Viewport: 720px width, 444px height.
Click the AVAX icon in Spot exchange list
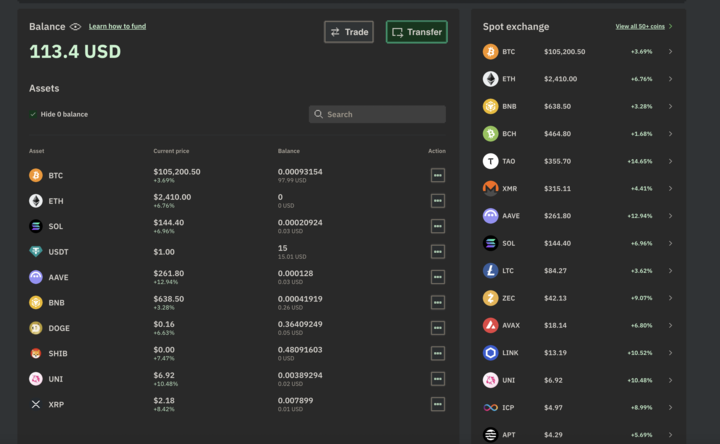tap(490, 325)
